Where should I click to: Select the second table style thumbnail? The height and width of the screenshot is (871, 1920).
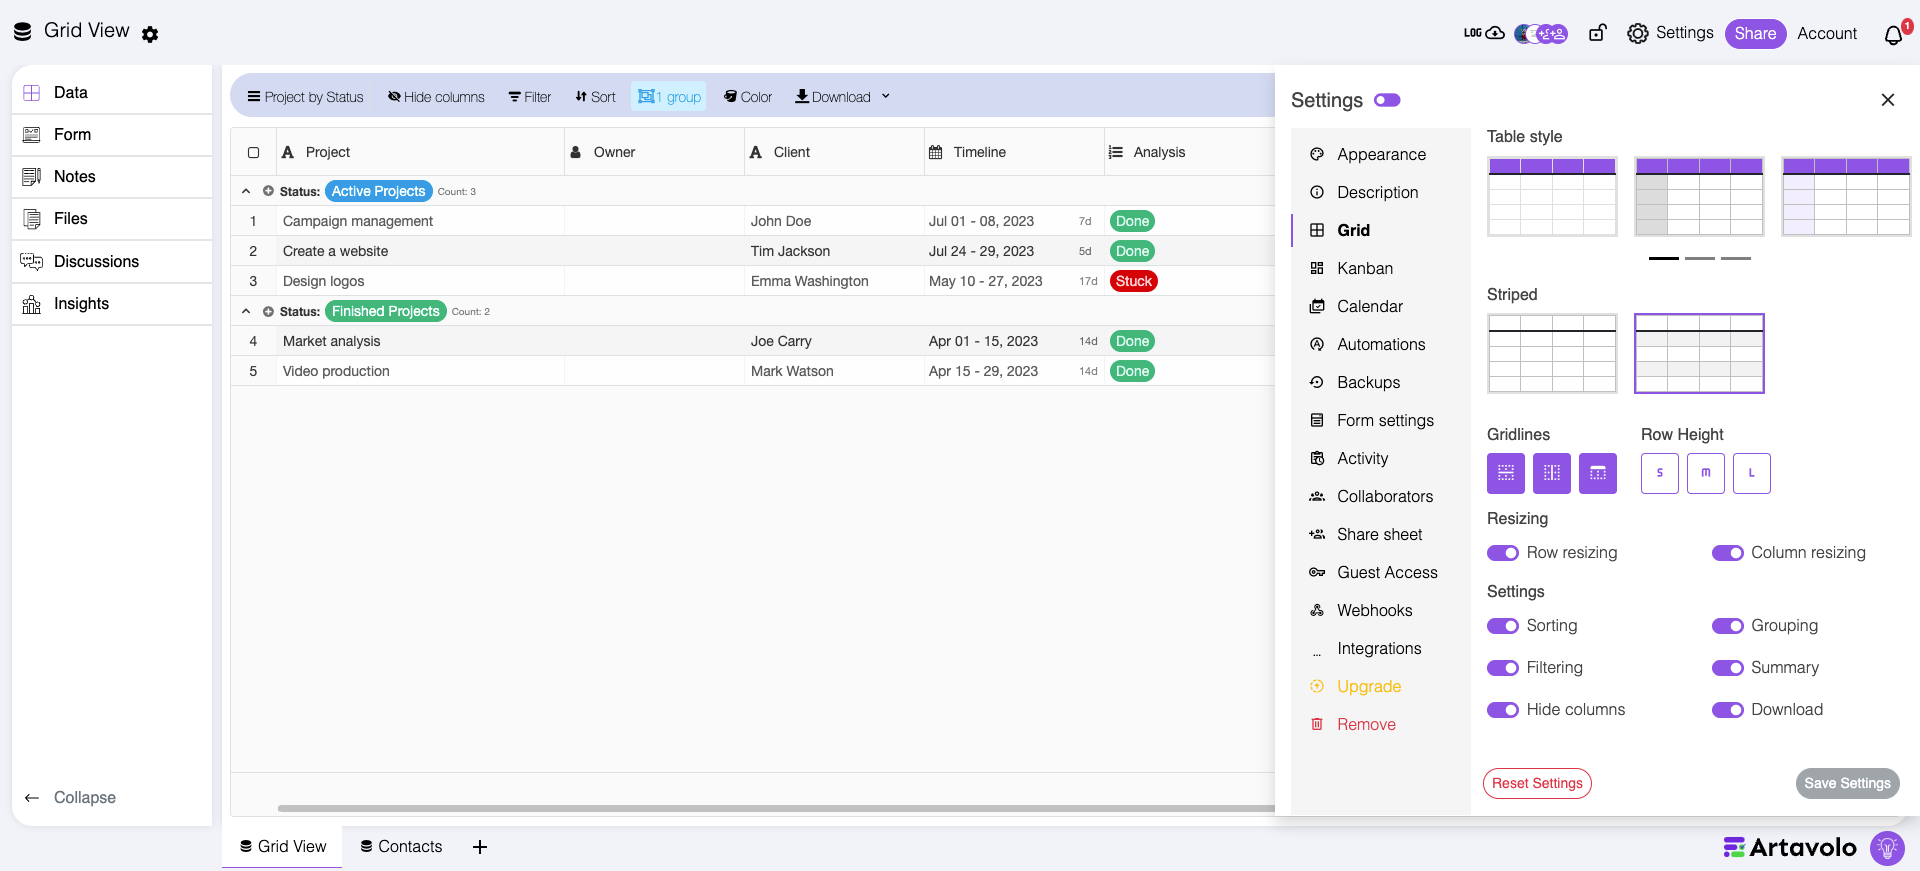(x=1699, y=196)
